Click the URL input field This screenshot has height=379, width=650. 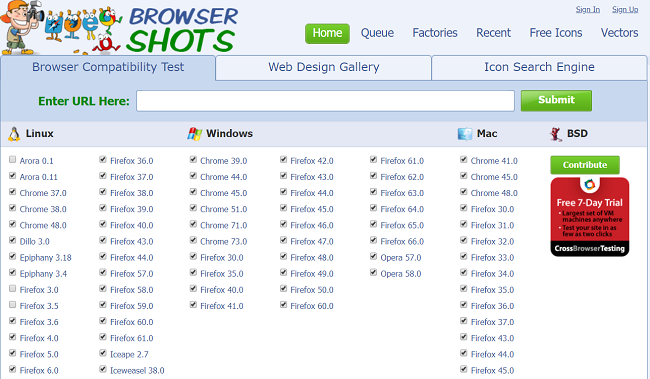tap(325, 101)
